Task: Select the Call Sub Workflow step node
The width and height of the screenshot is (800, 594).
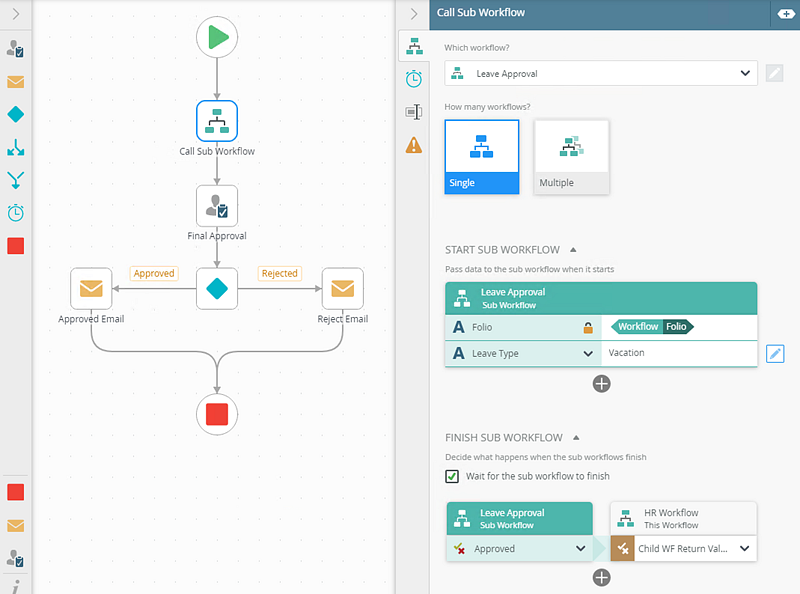Action: pos(217,122)
